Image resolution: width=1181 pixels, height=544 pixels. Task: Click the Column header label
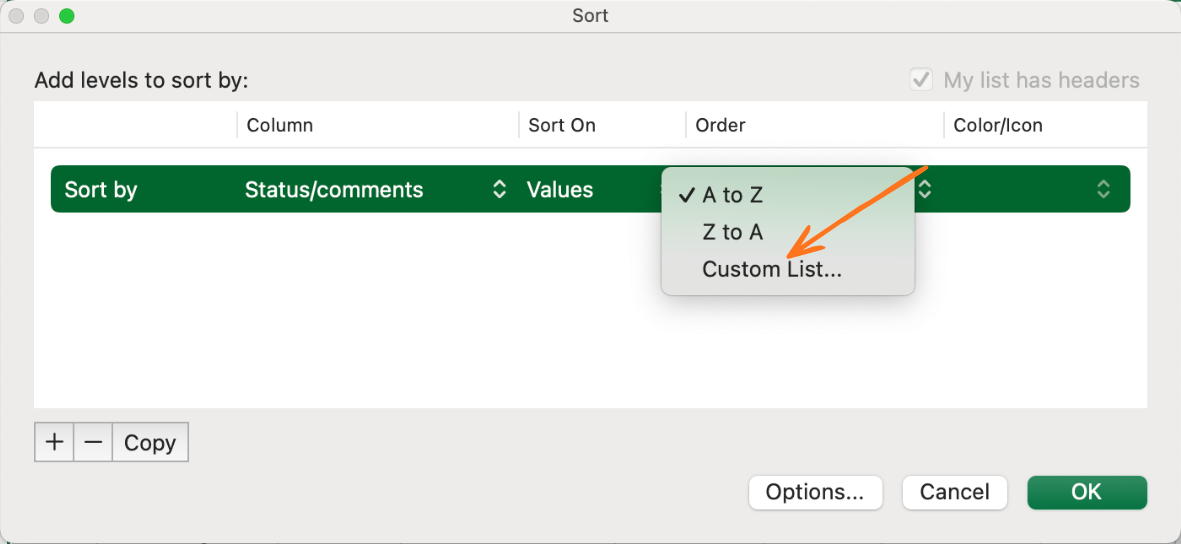coord(279,126)
